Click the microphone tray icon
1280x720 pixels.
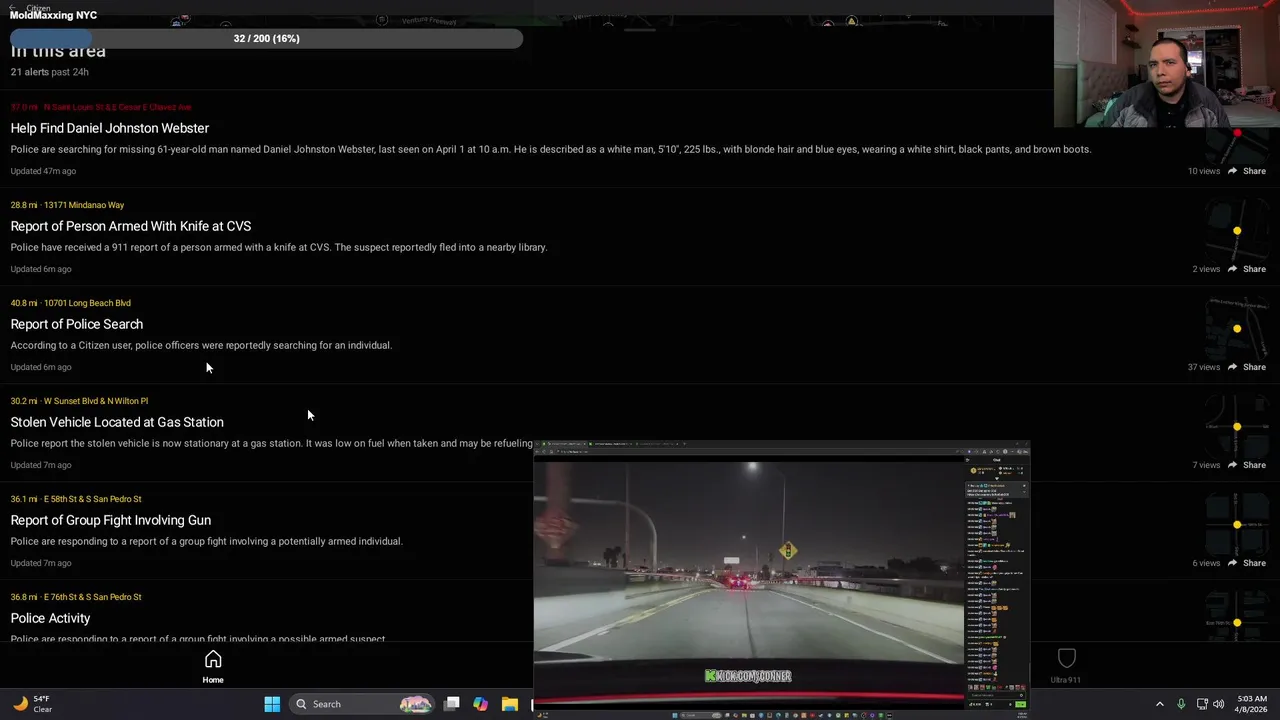(1181, 704)
